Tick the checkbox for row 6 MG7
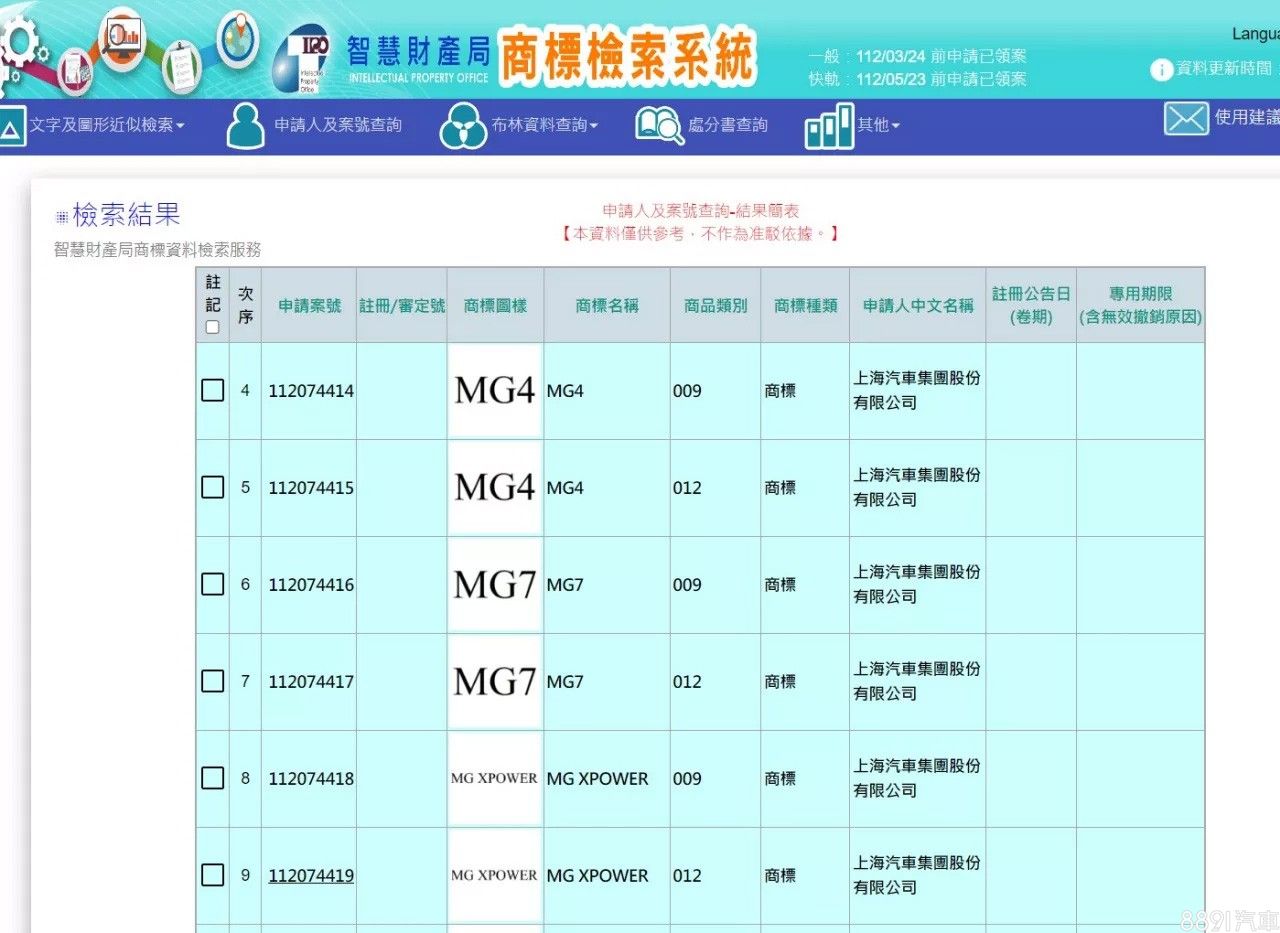1280x933 pixels. (x=213, y=584)
